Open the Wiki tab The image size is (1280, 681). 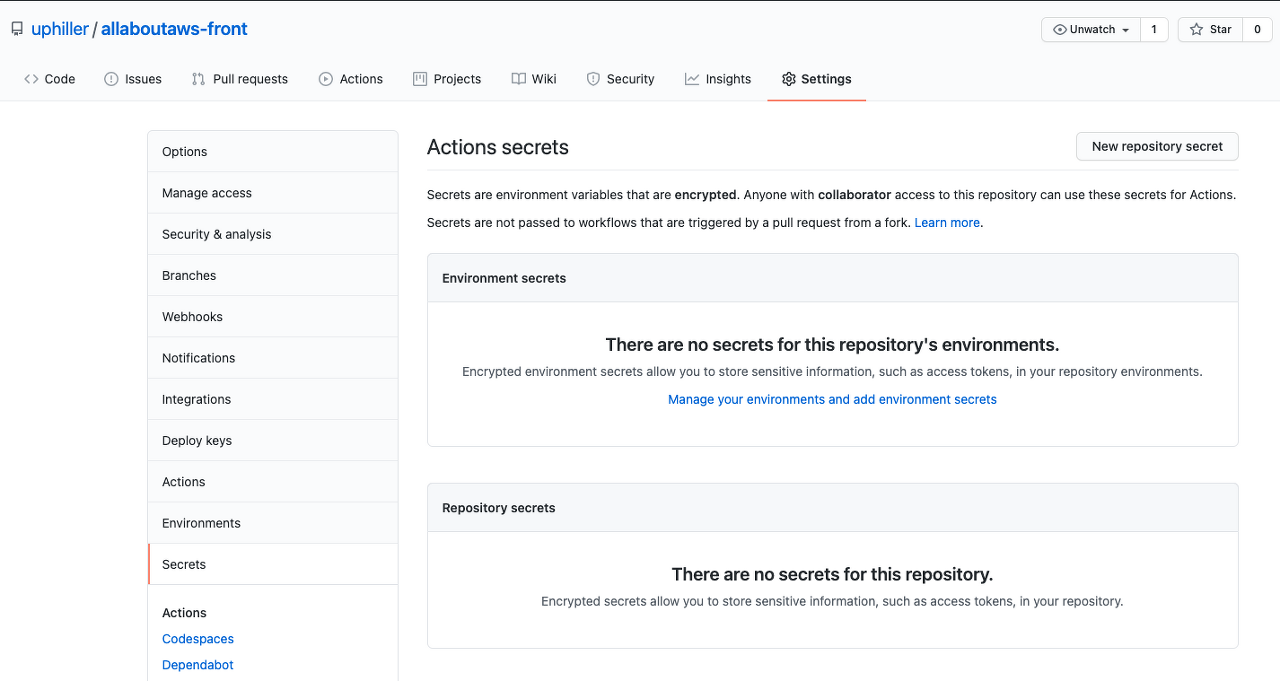point(534,79)
